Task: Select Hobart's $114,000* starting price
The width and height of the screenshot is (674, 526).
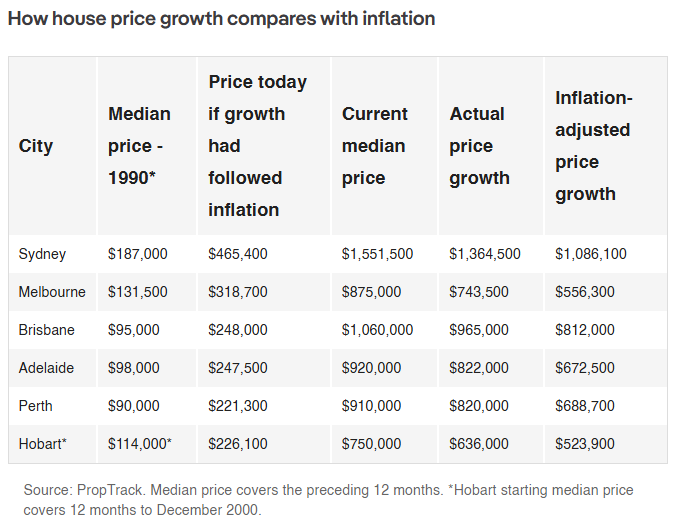Action: pyautogui.click(x=140, y=443)
